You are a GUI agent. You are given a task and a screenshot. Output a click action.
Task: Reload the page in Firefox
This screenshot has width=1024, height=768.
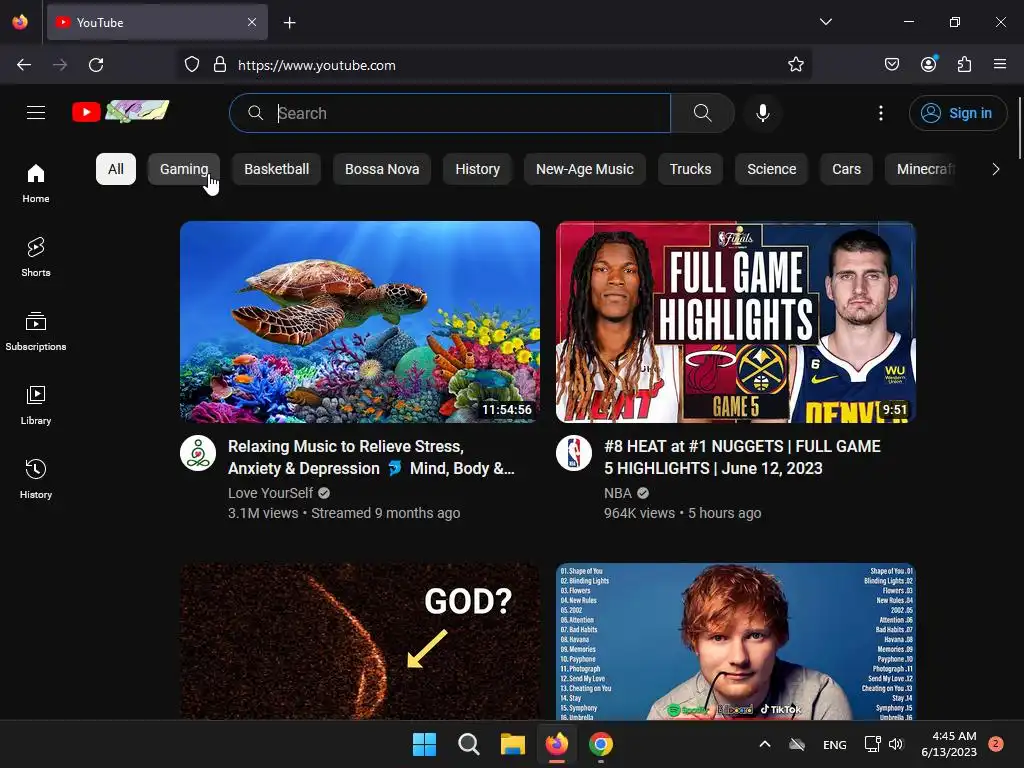tap(96, 65)
